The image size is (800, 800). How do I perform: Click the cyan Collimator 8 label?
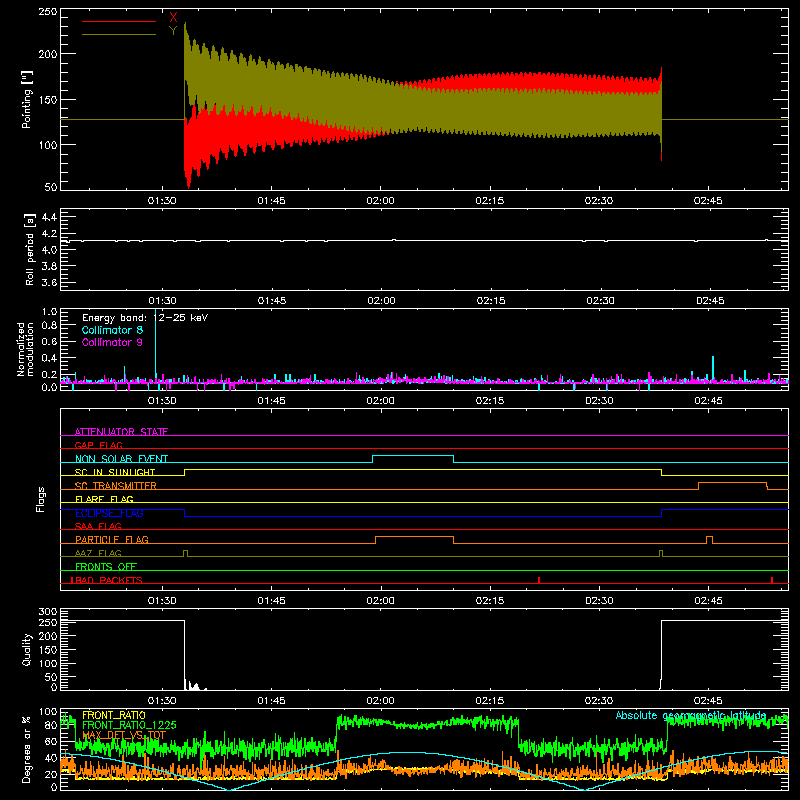pyautogui.click(x=112, y=330)
